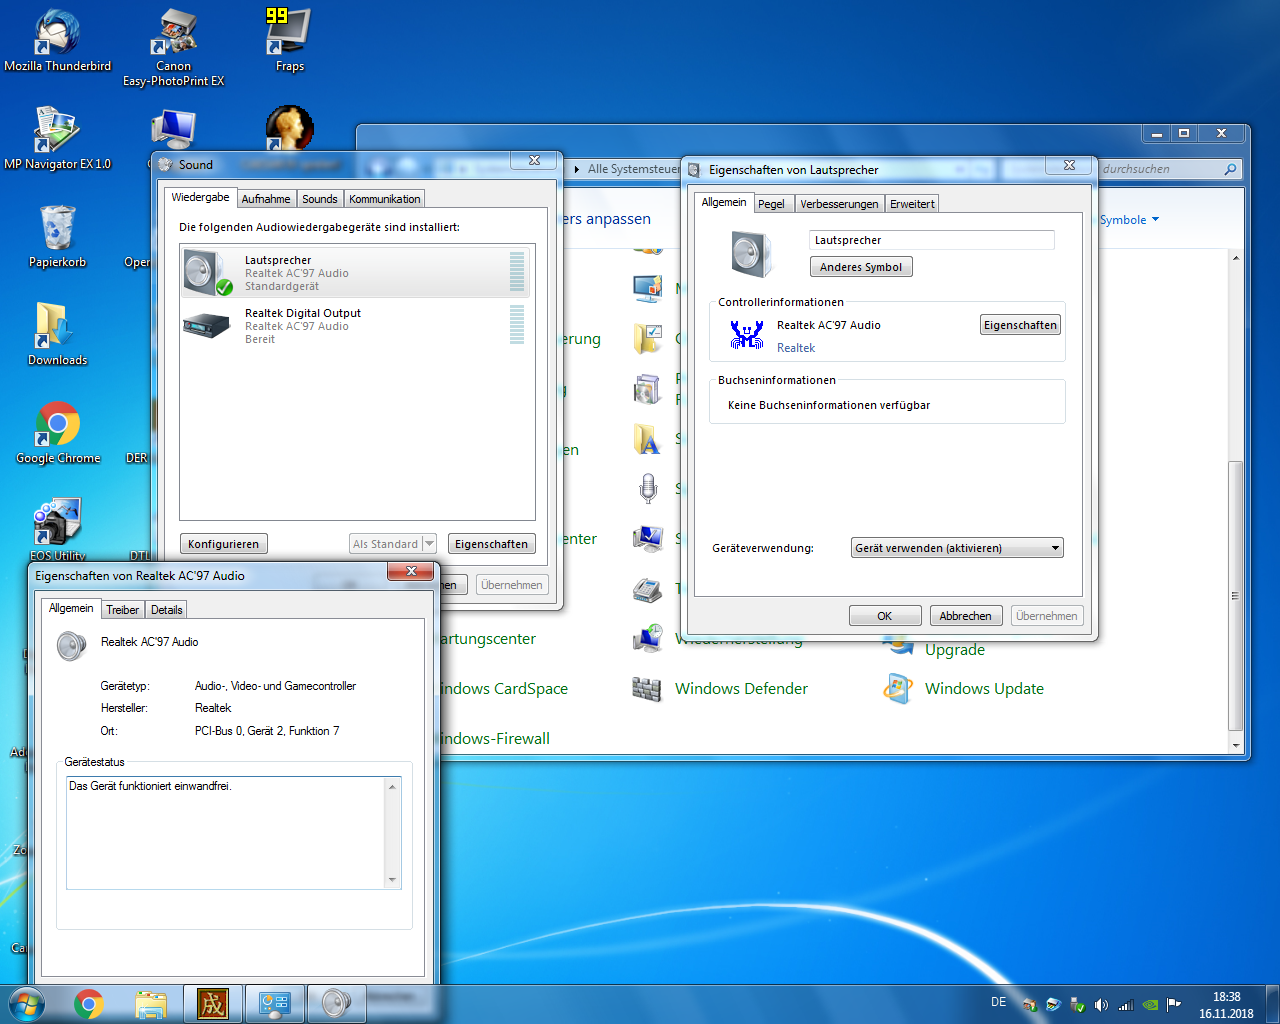Click Eigenschaften under Controllerinformationen

(x=1020, y=325)
